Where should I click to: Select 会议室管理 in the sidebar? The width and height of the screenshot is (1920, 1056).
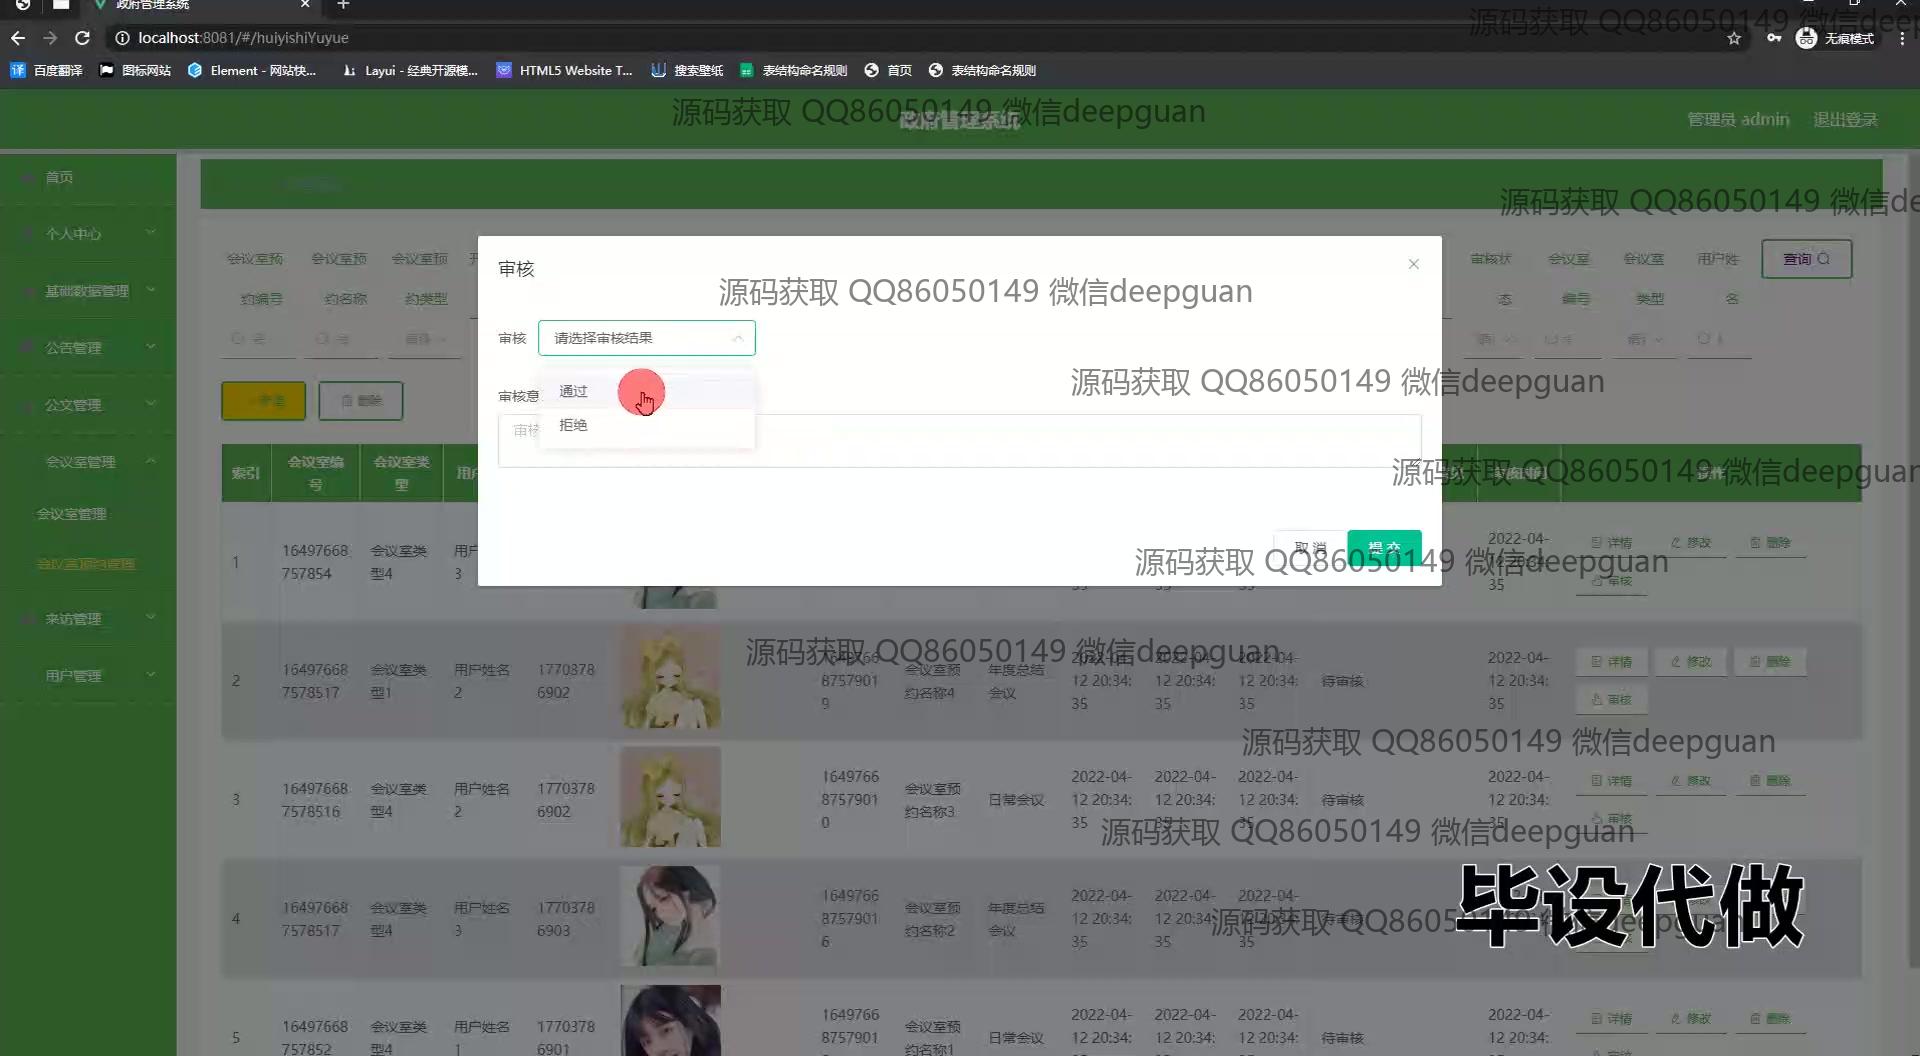coord(72,514)
